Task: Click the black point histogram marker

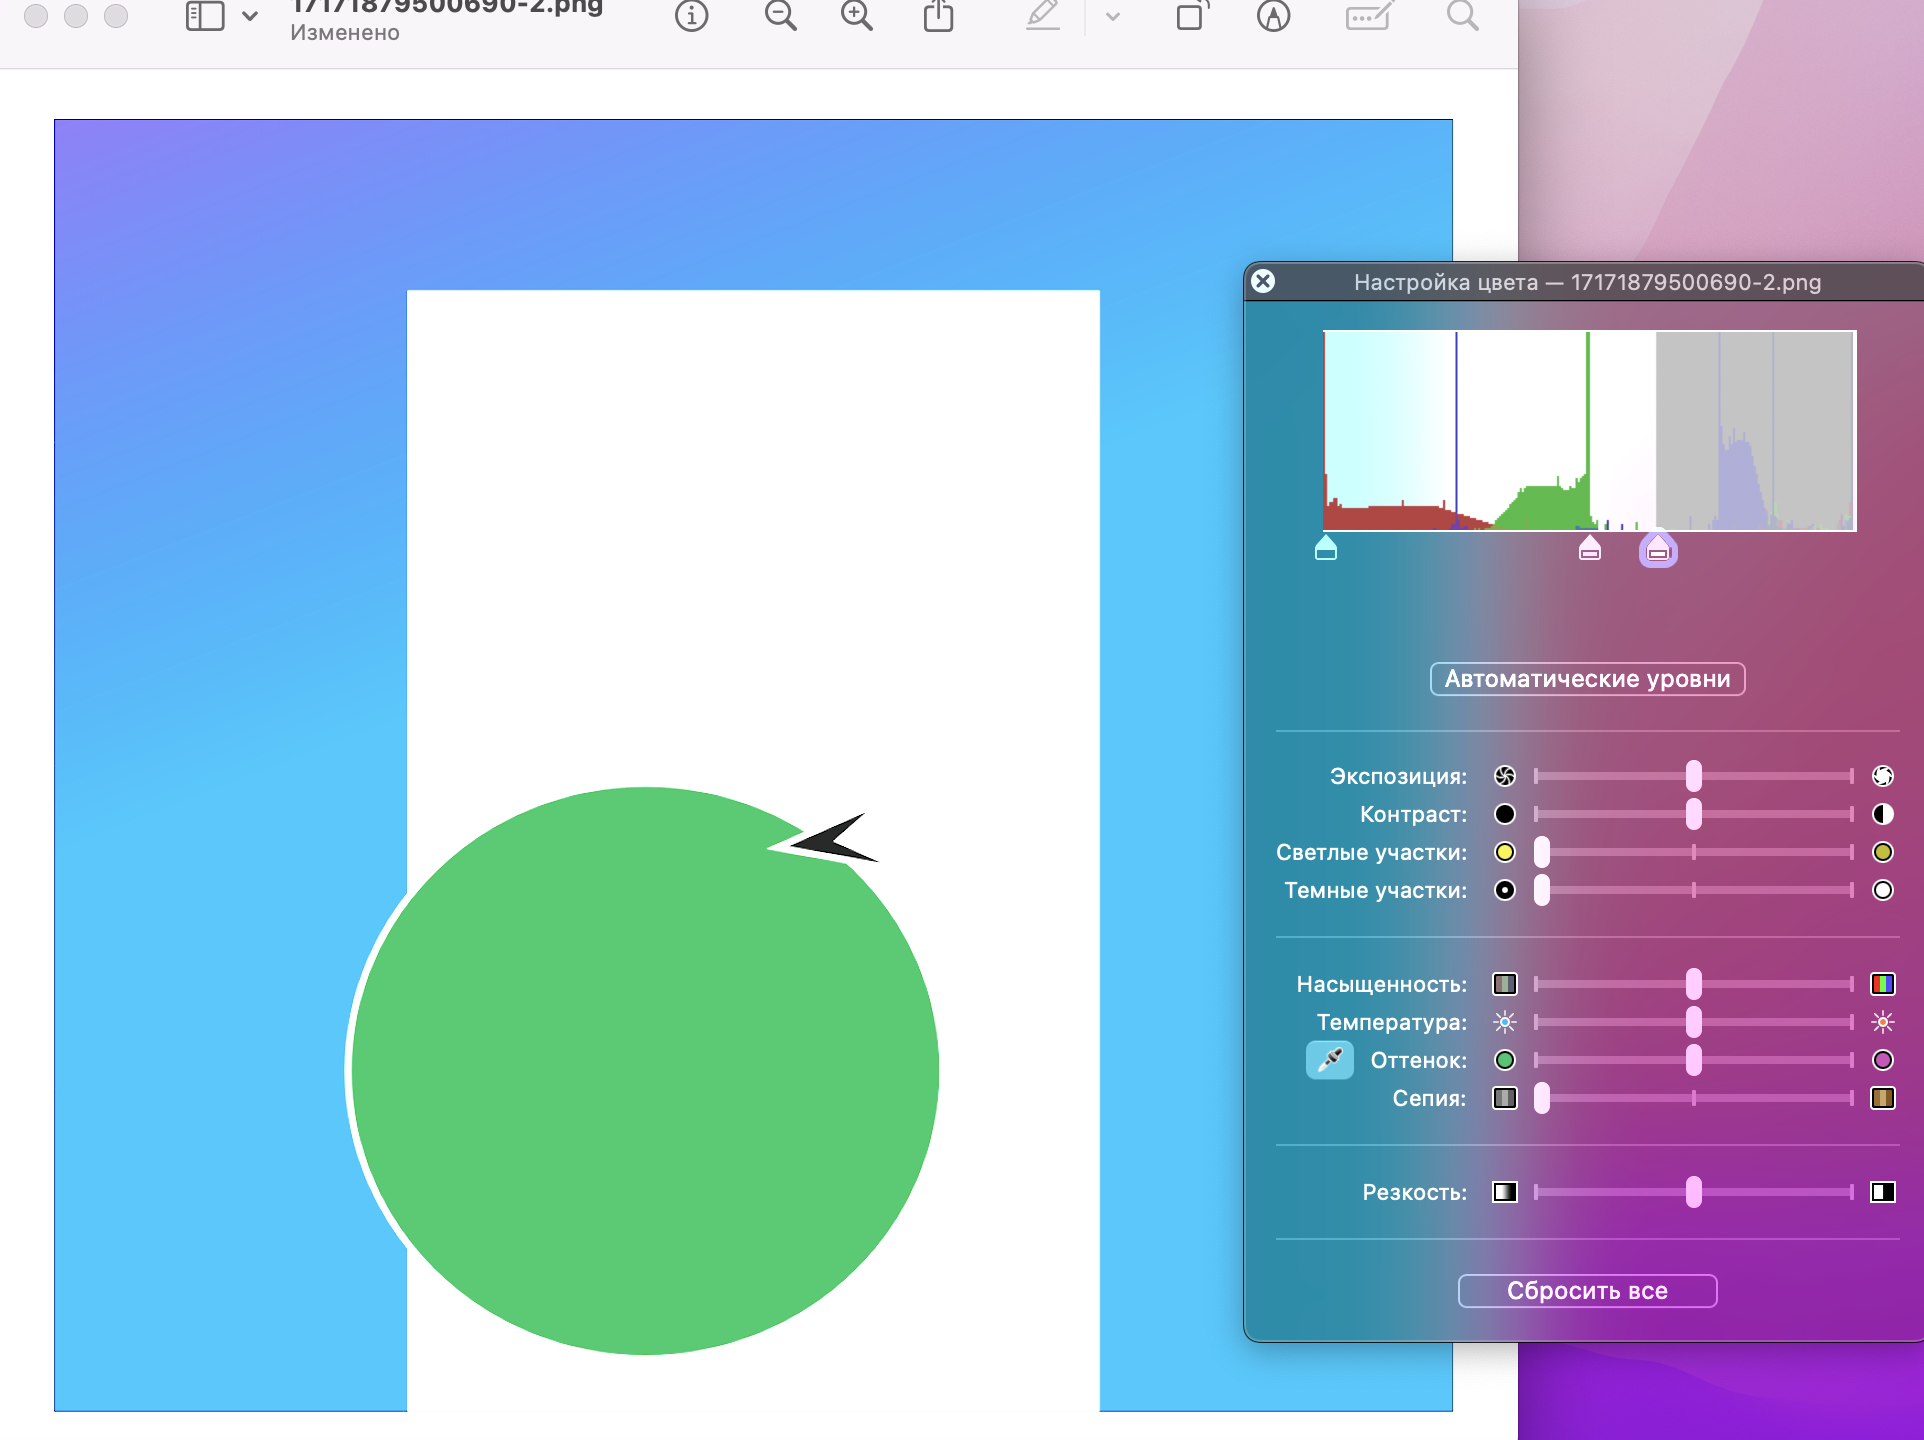Action: pyautogui.click(x=1326, y=549)
